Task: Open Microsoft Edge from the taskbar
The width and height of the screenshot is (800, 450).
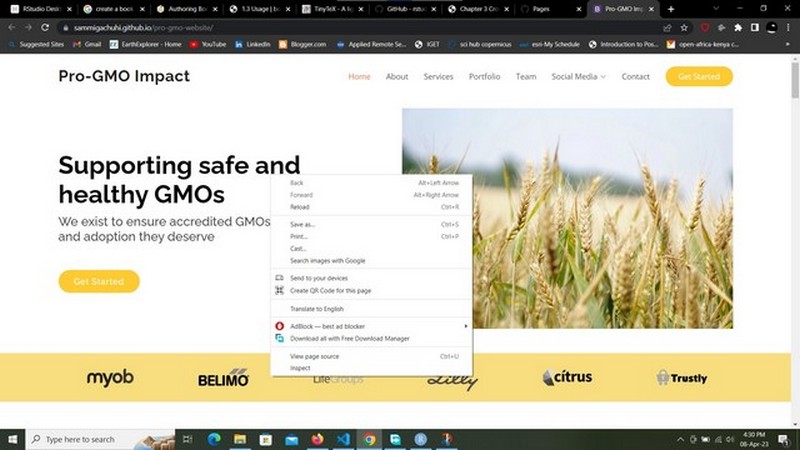Action: point(213,439)
